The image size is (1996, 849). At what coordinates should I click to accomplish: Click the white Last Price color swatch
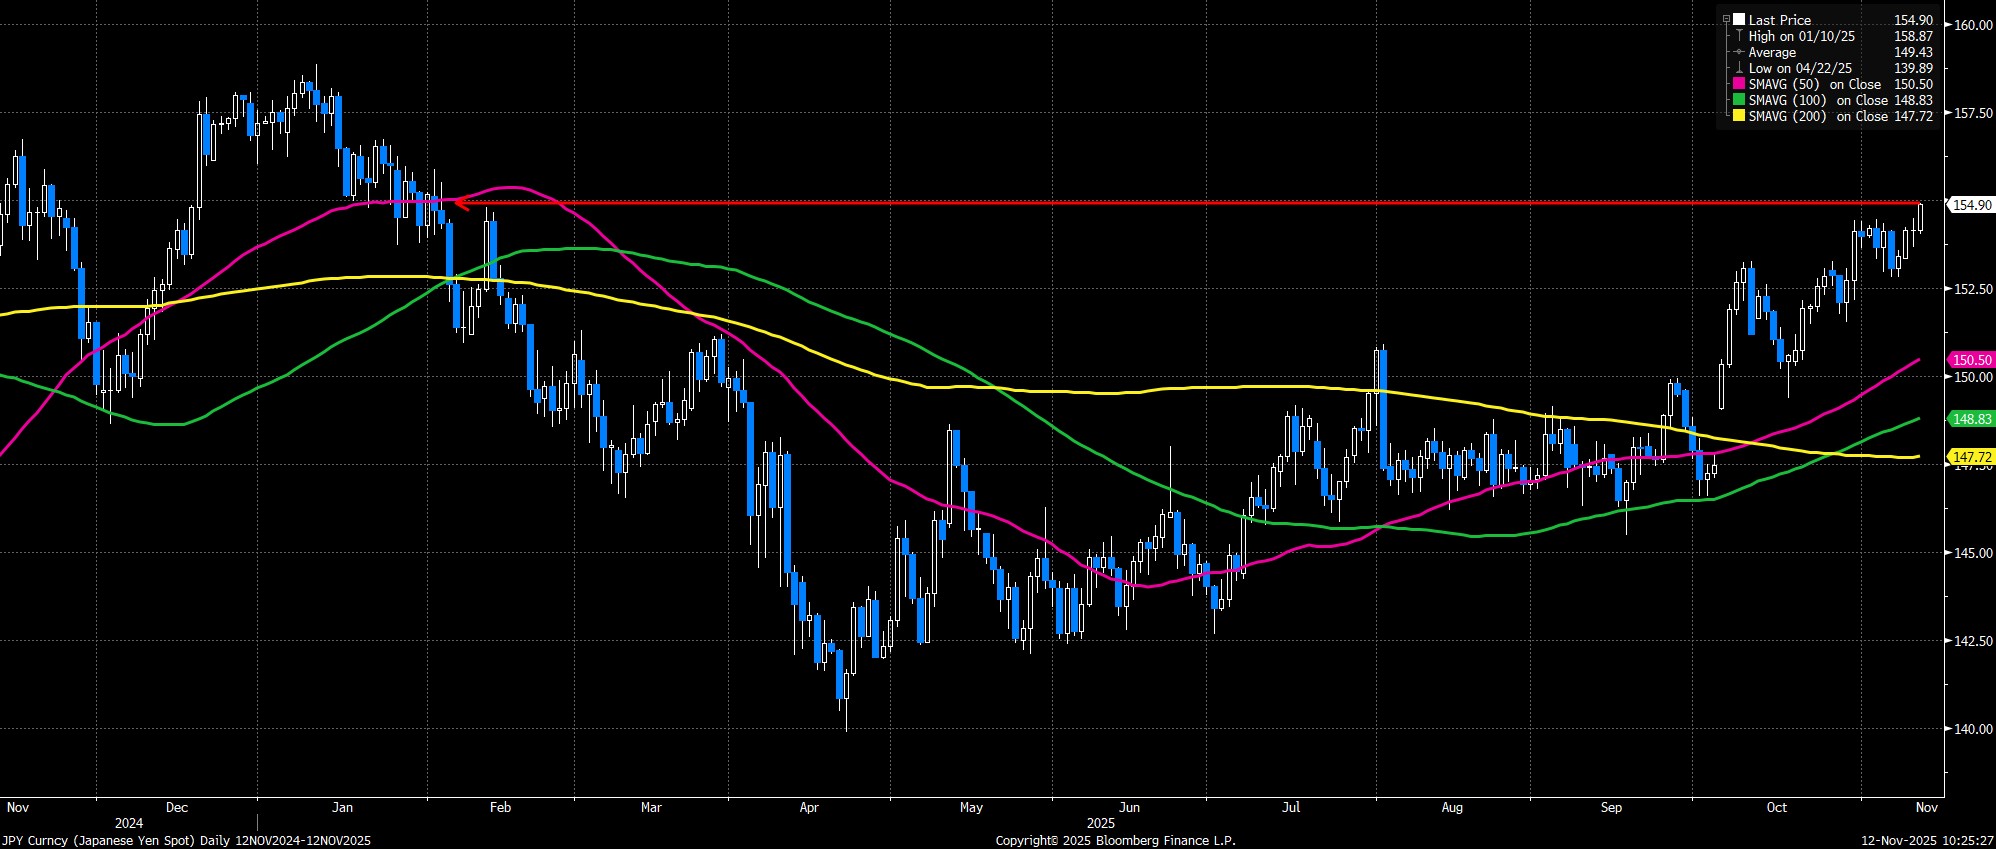tap(1739, 20)
